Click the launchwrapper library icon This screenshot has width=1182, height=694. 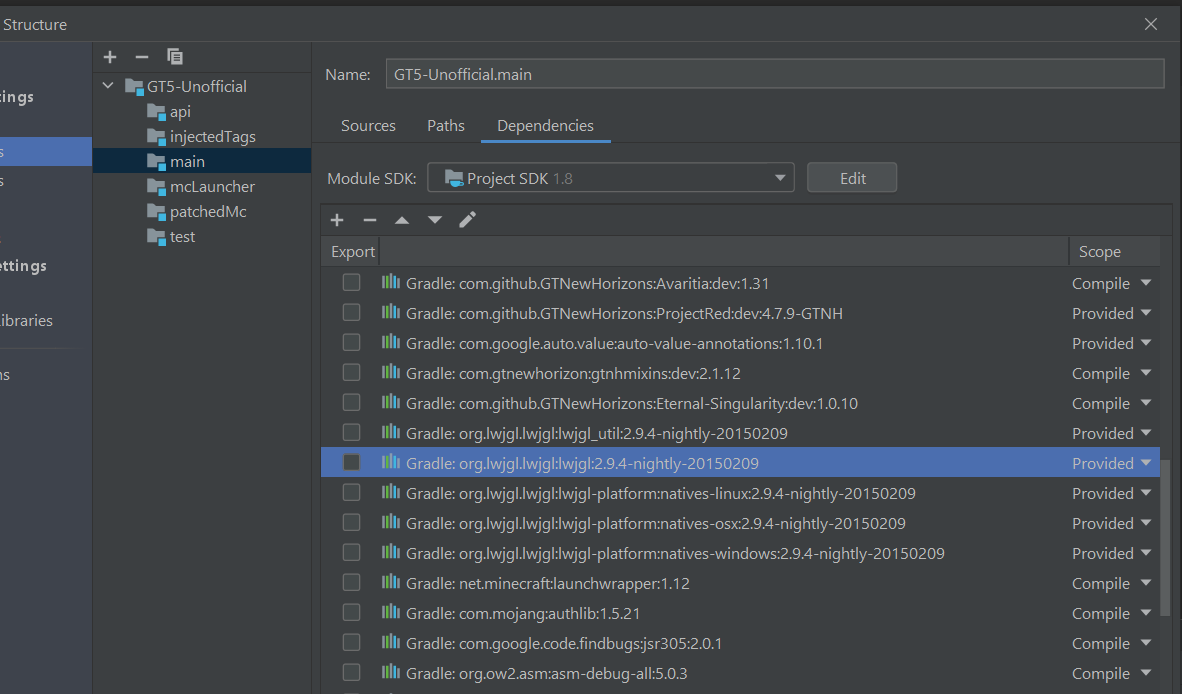[390, 582]
